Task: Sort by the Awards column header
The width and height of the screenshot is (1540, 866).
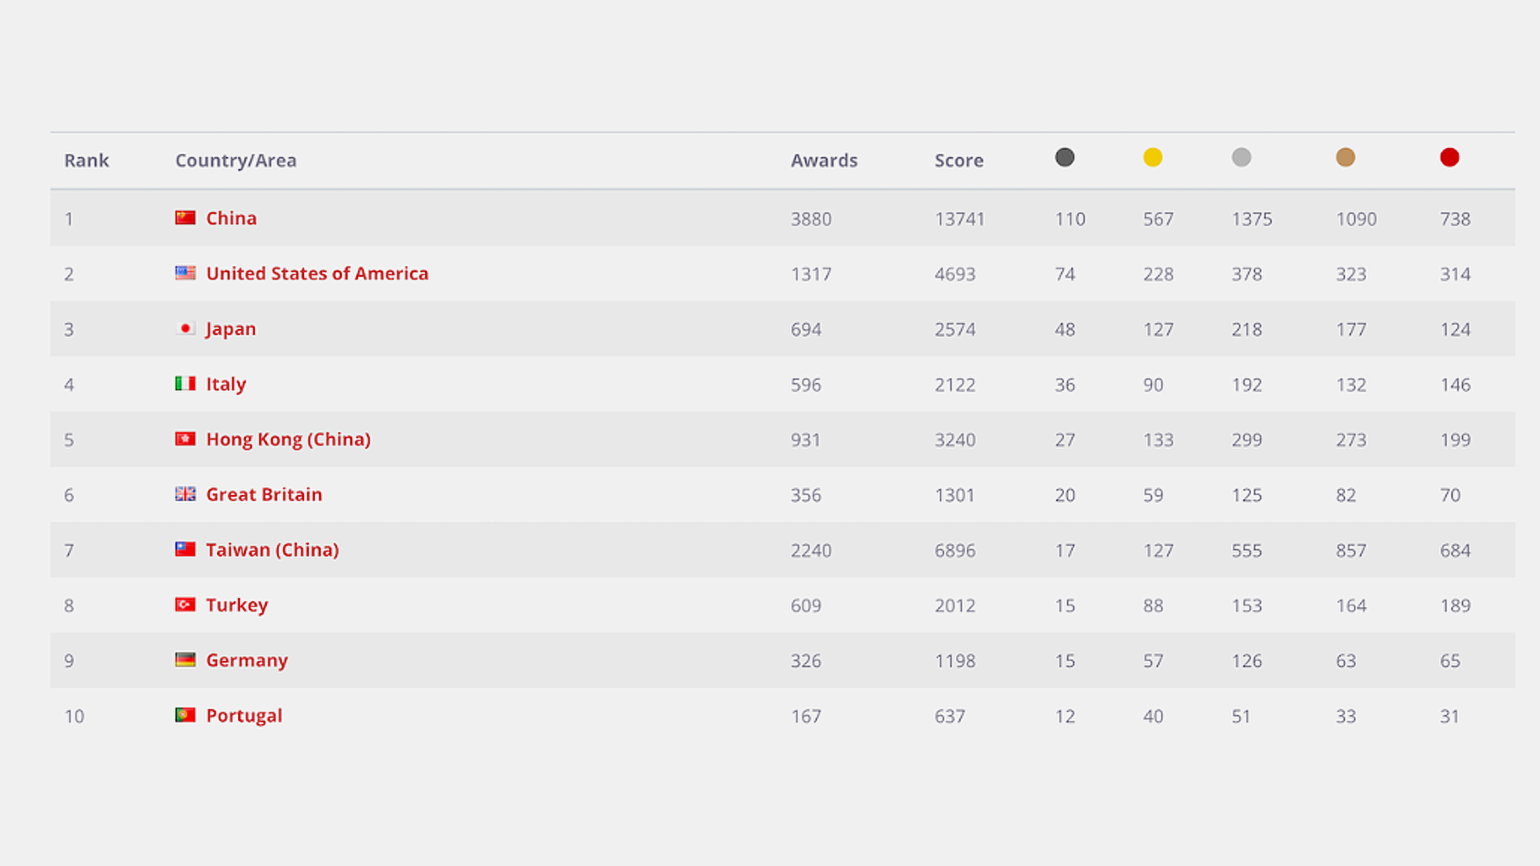Action: (x=824, y=160)
